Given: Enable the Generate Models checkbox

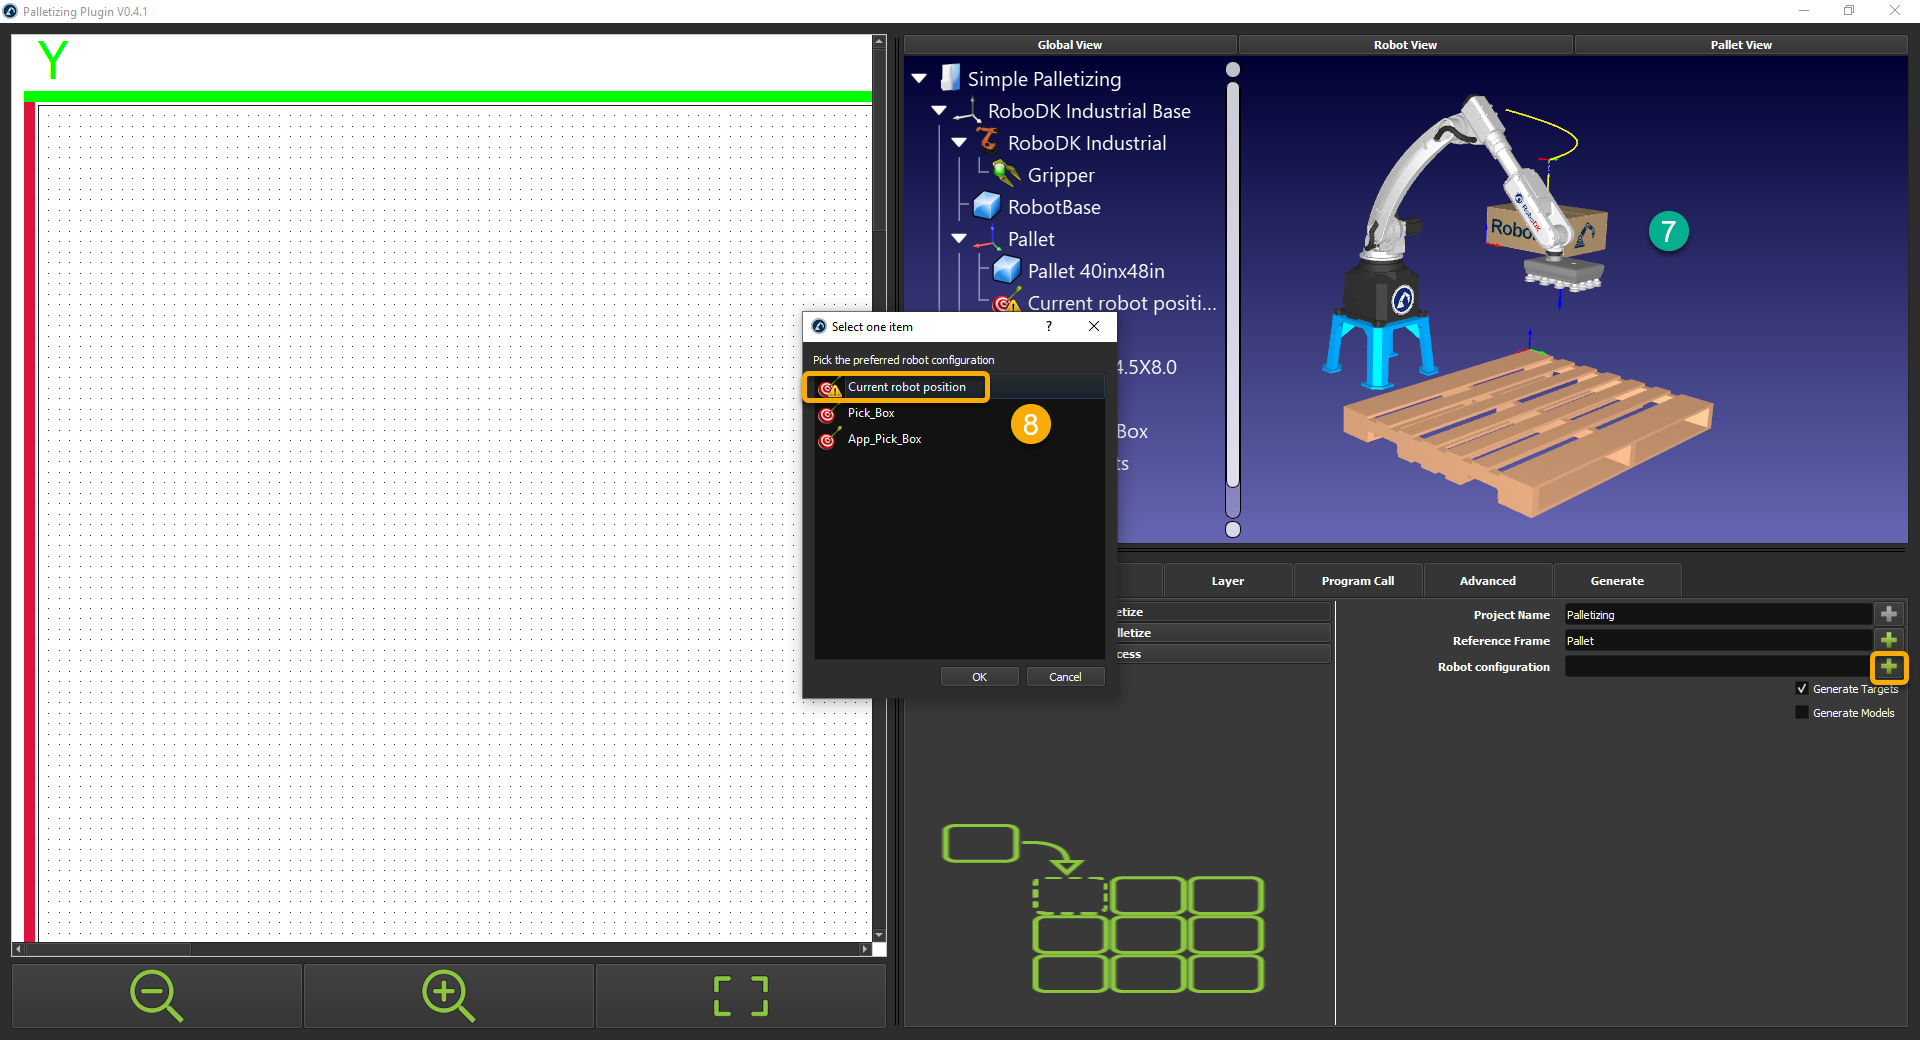Looking at the screenshot, I should (x=1801, y=712).
